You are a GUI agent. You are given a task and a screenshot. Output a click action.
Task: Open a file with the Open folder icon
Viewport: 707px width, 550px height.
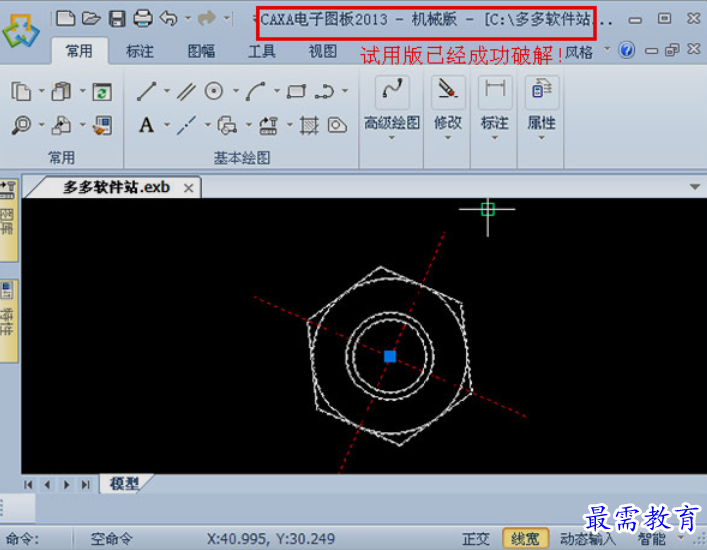[x=91, y=18]
